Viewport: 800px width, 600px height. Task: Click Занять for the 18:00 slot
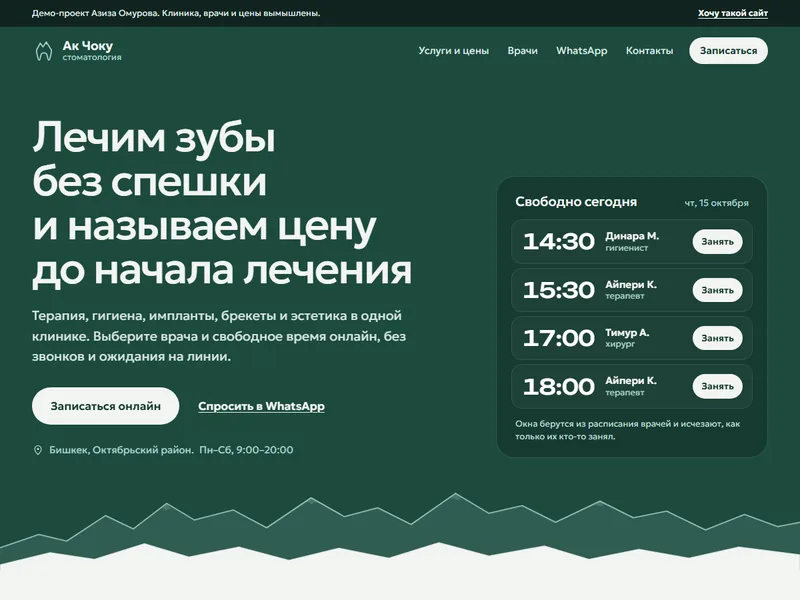[717, 386]
